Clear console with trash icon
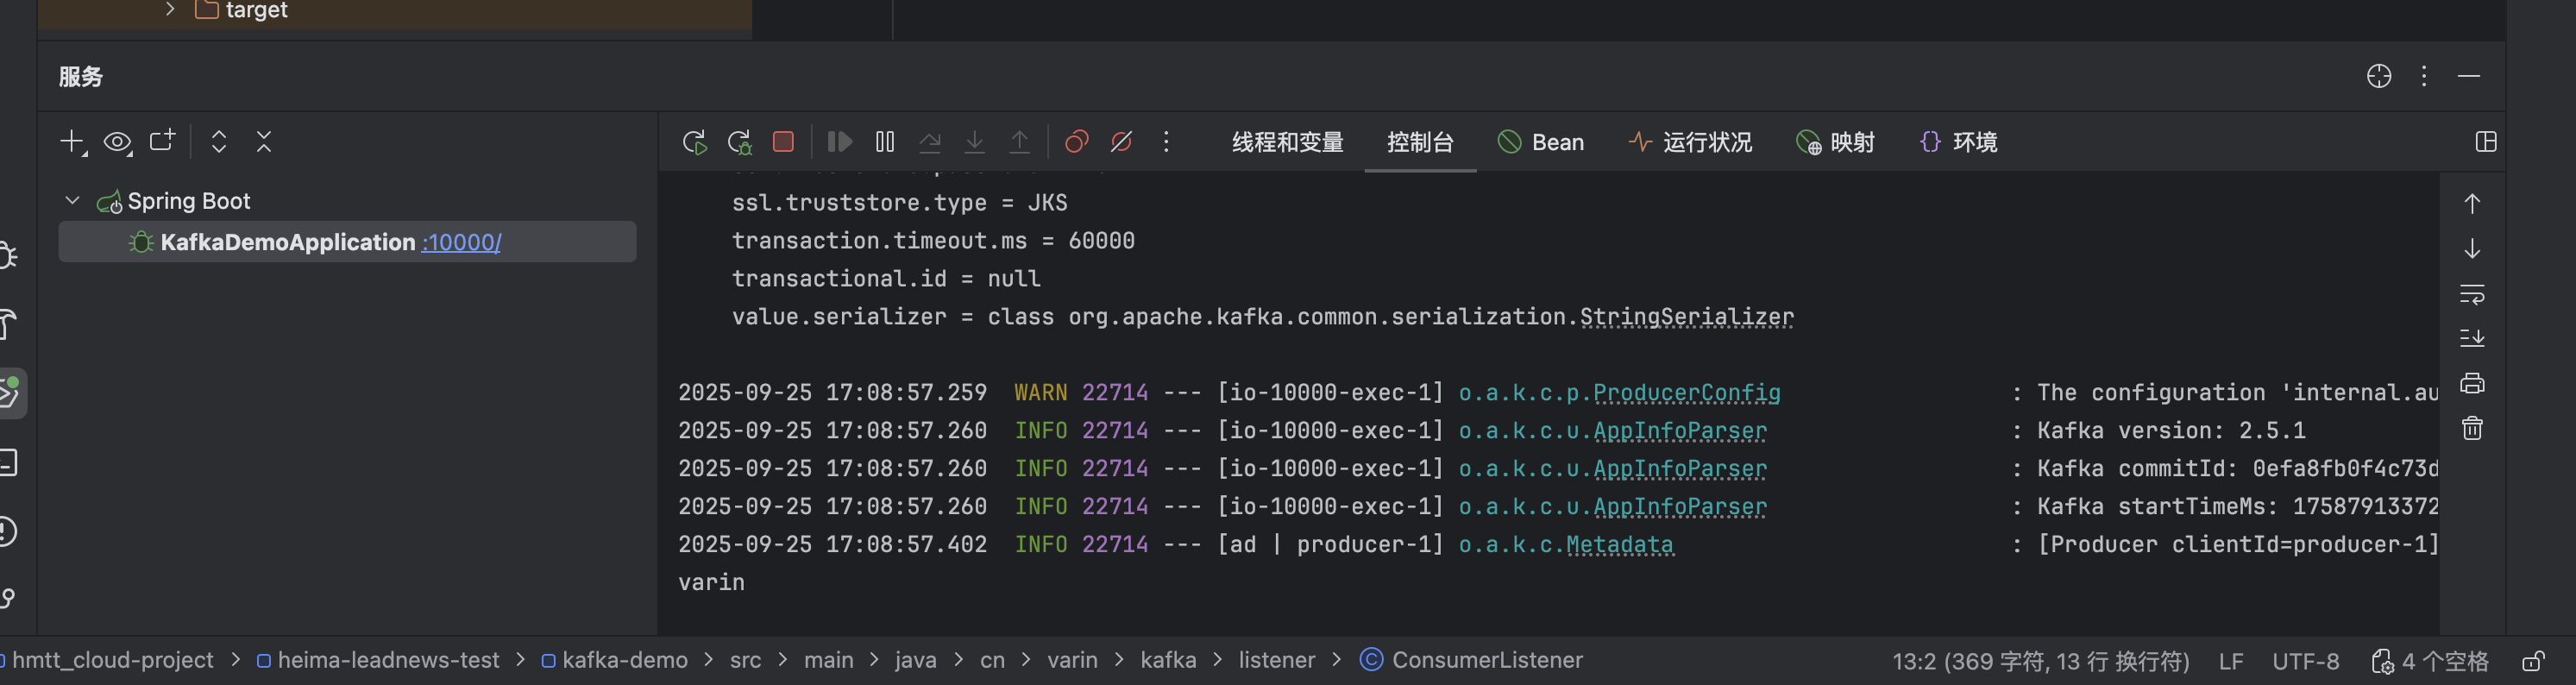Viewport: 2576px width, 685px height. tap(2472, 428)
